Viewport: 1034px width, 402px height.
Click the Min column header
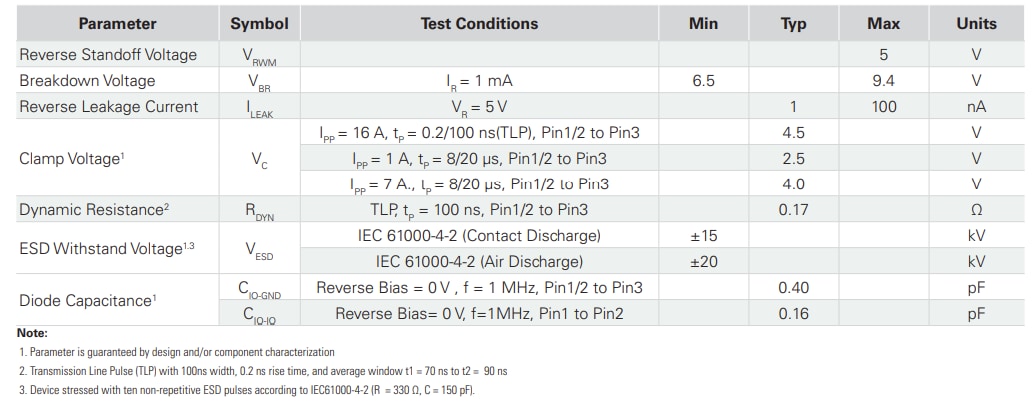click(703, 24)
